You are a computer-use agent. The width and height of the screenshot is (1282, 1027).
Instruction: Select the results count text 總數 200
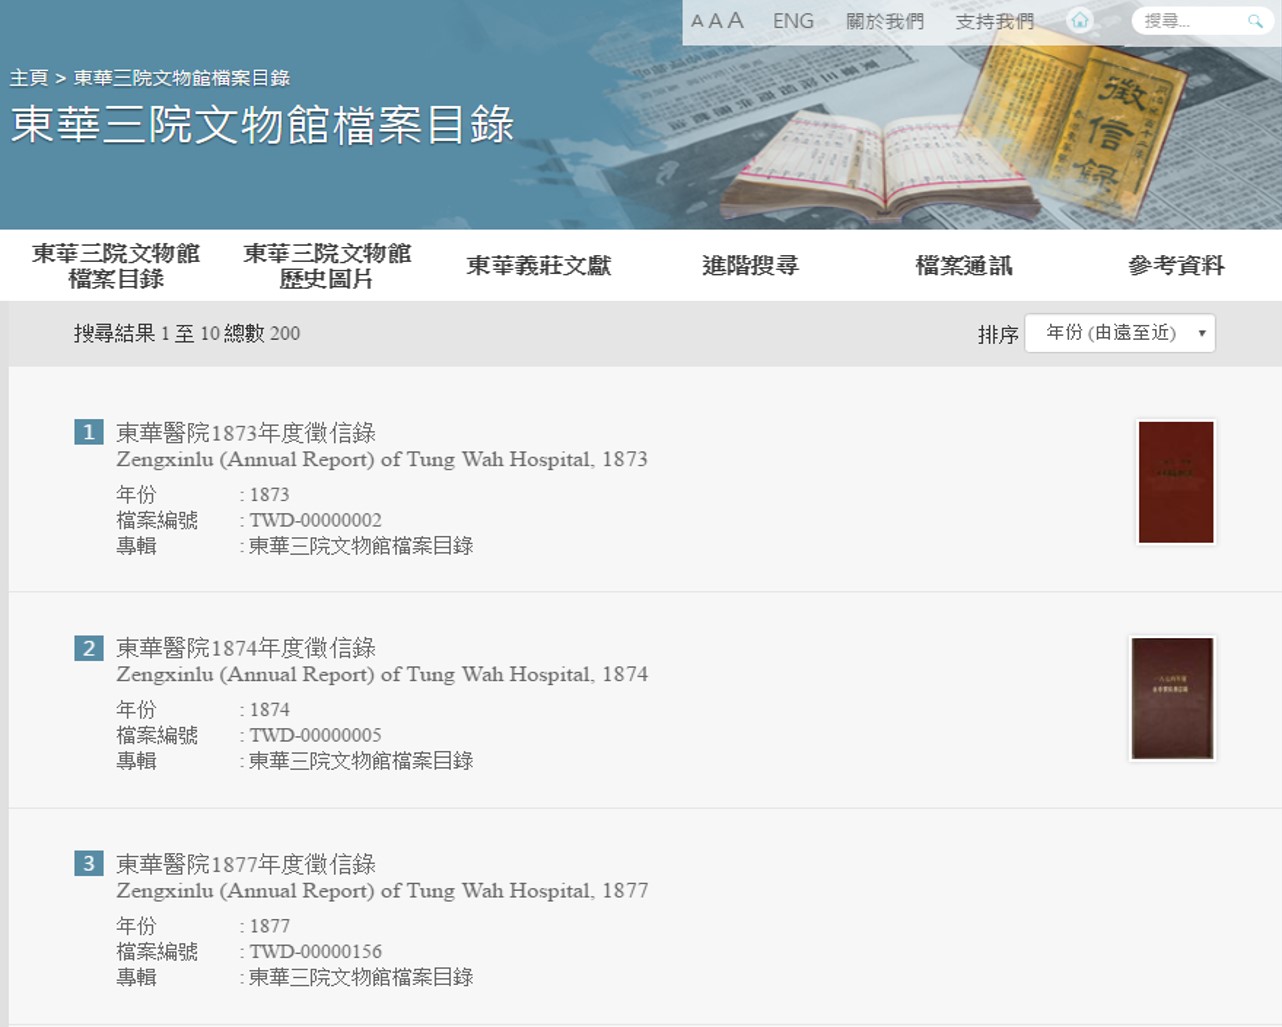262,333
